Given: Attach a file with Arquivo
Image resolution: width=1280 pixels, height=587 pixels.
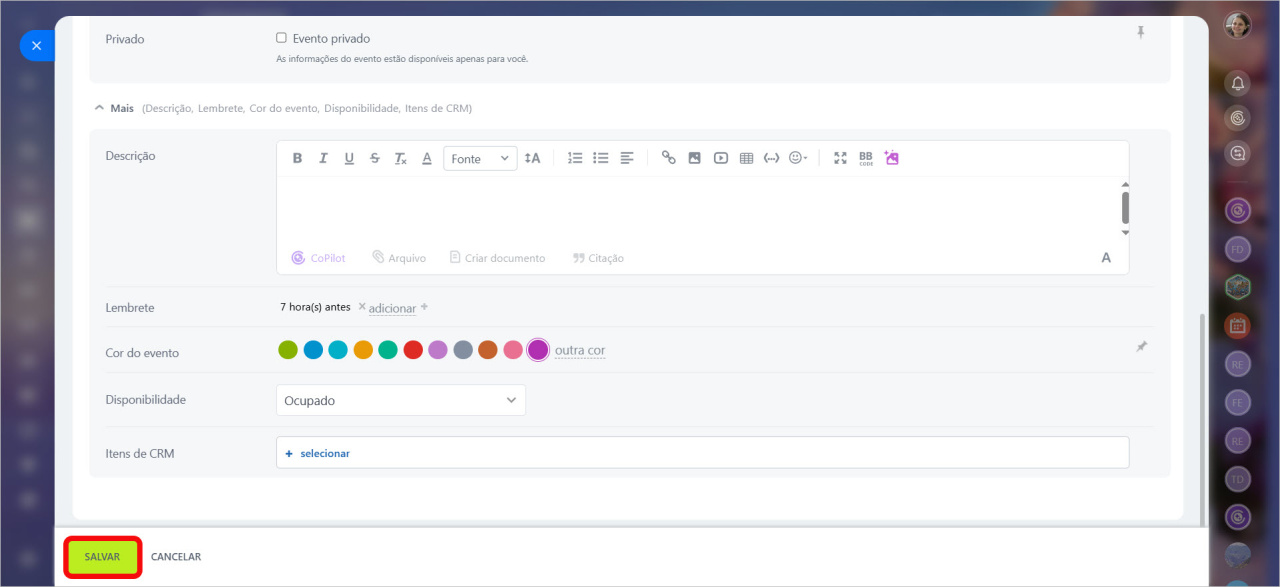Looking at the screenshot, I should [399, 258].
